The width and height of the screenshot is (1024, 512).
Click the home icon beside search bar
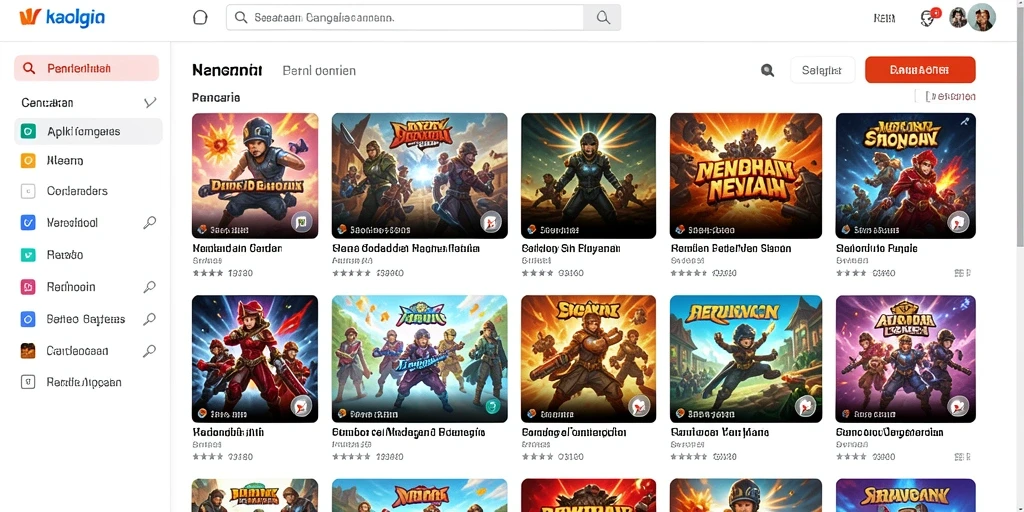pyautogui.click(x=200, y=18)
